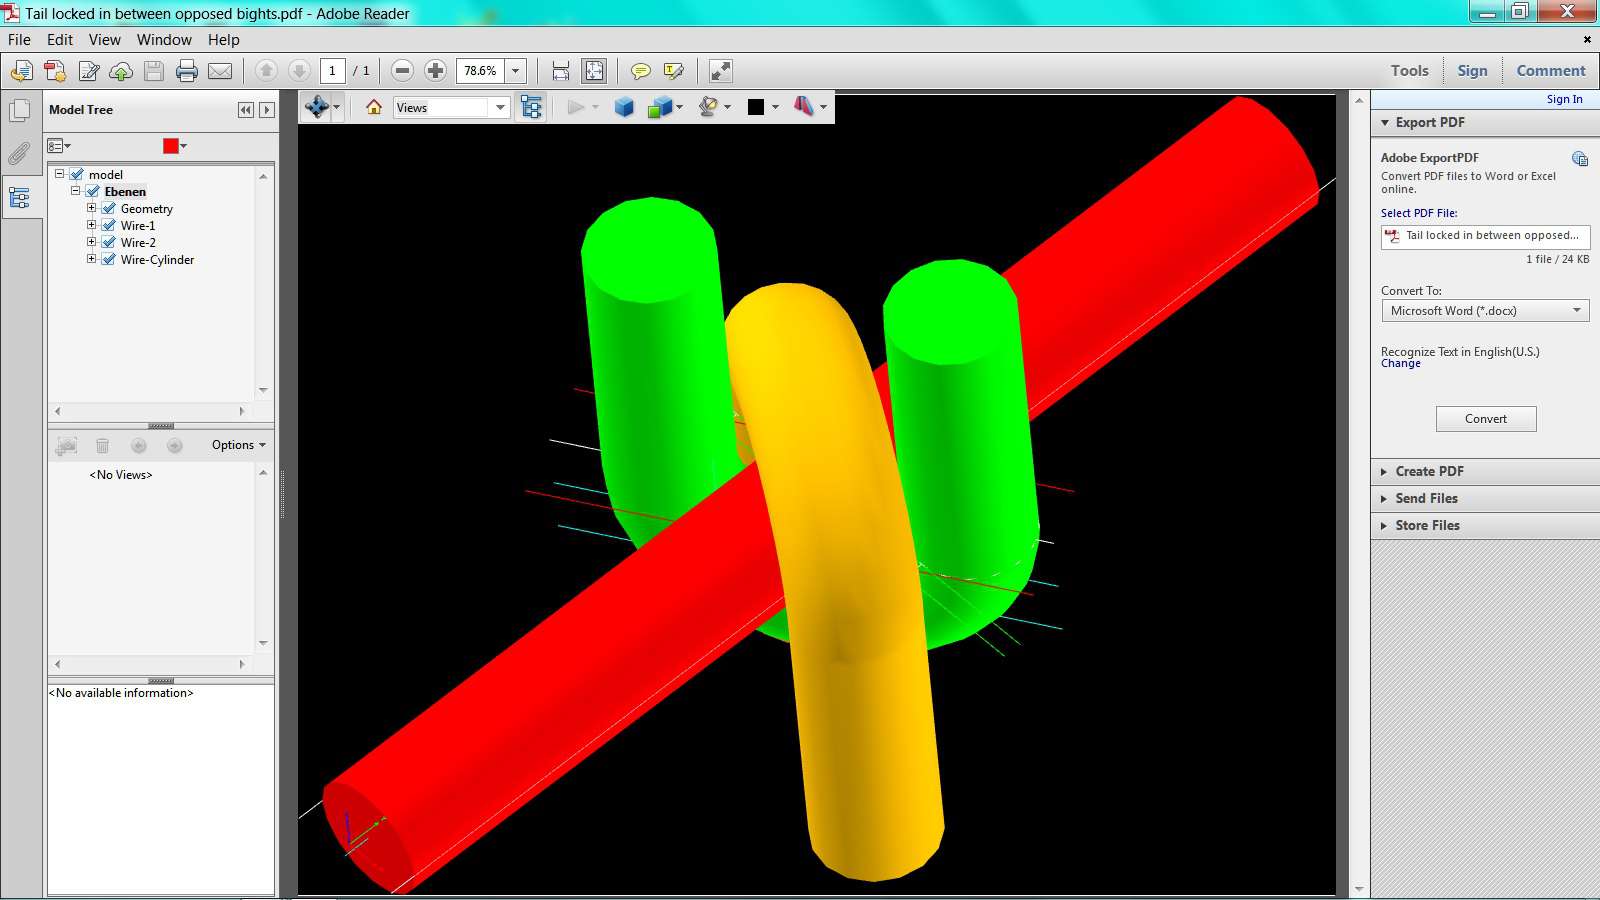The image size is (1600, 900).
Task: Expand the Geometry tree node
Action: point(91,207)
